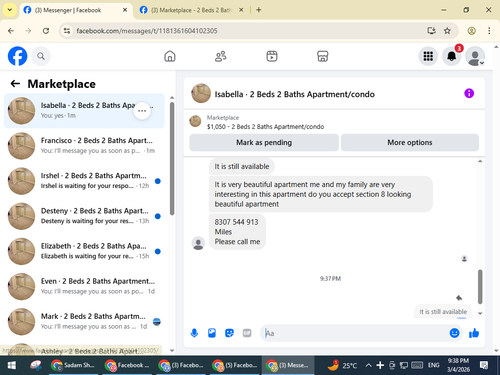This screenshot has height=375, width=500.
Task: Click install app icon in address bar
Action: coord(431,31)
